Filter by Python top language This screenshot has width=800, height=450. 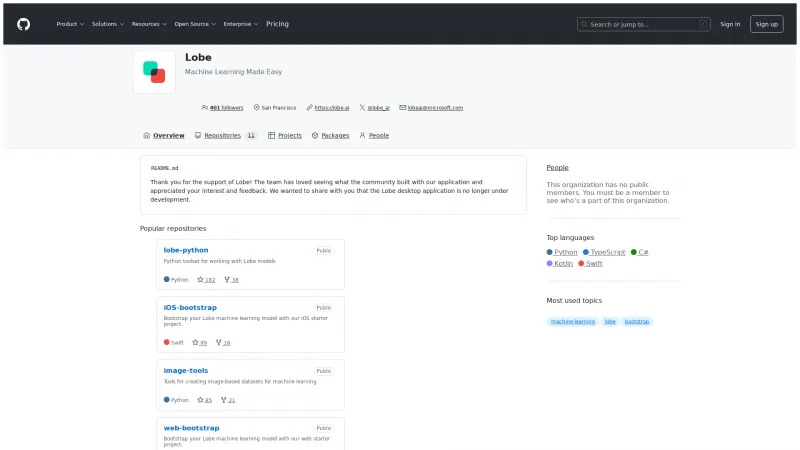pos(562,252)
